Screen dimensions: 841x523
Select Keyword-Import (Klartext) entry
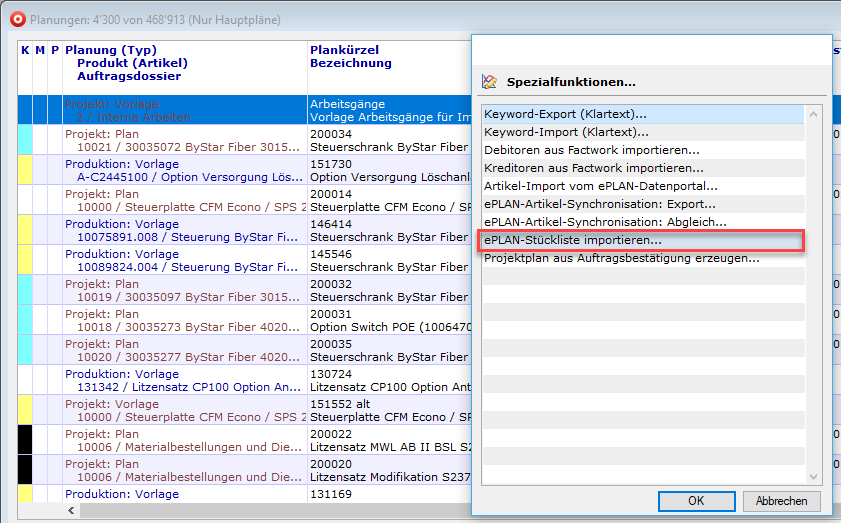pos(565,132)
